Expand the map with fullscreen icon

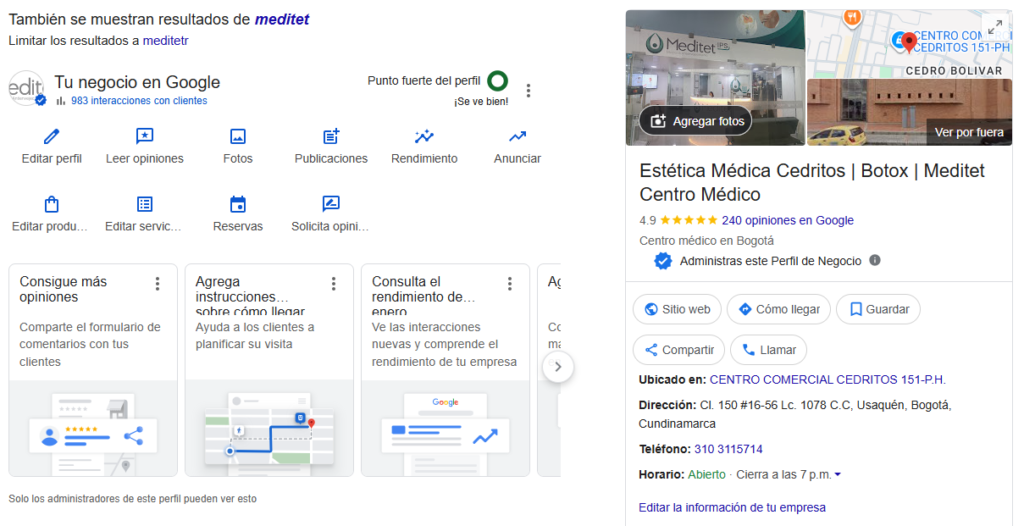(995, 28)
